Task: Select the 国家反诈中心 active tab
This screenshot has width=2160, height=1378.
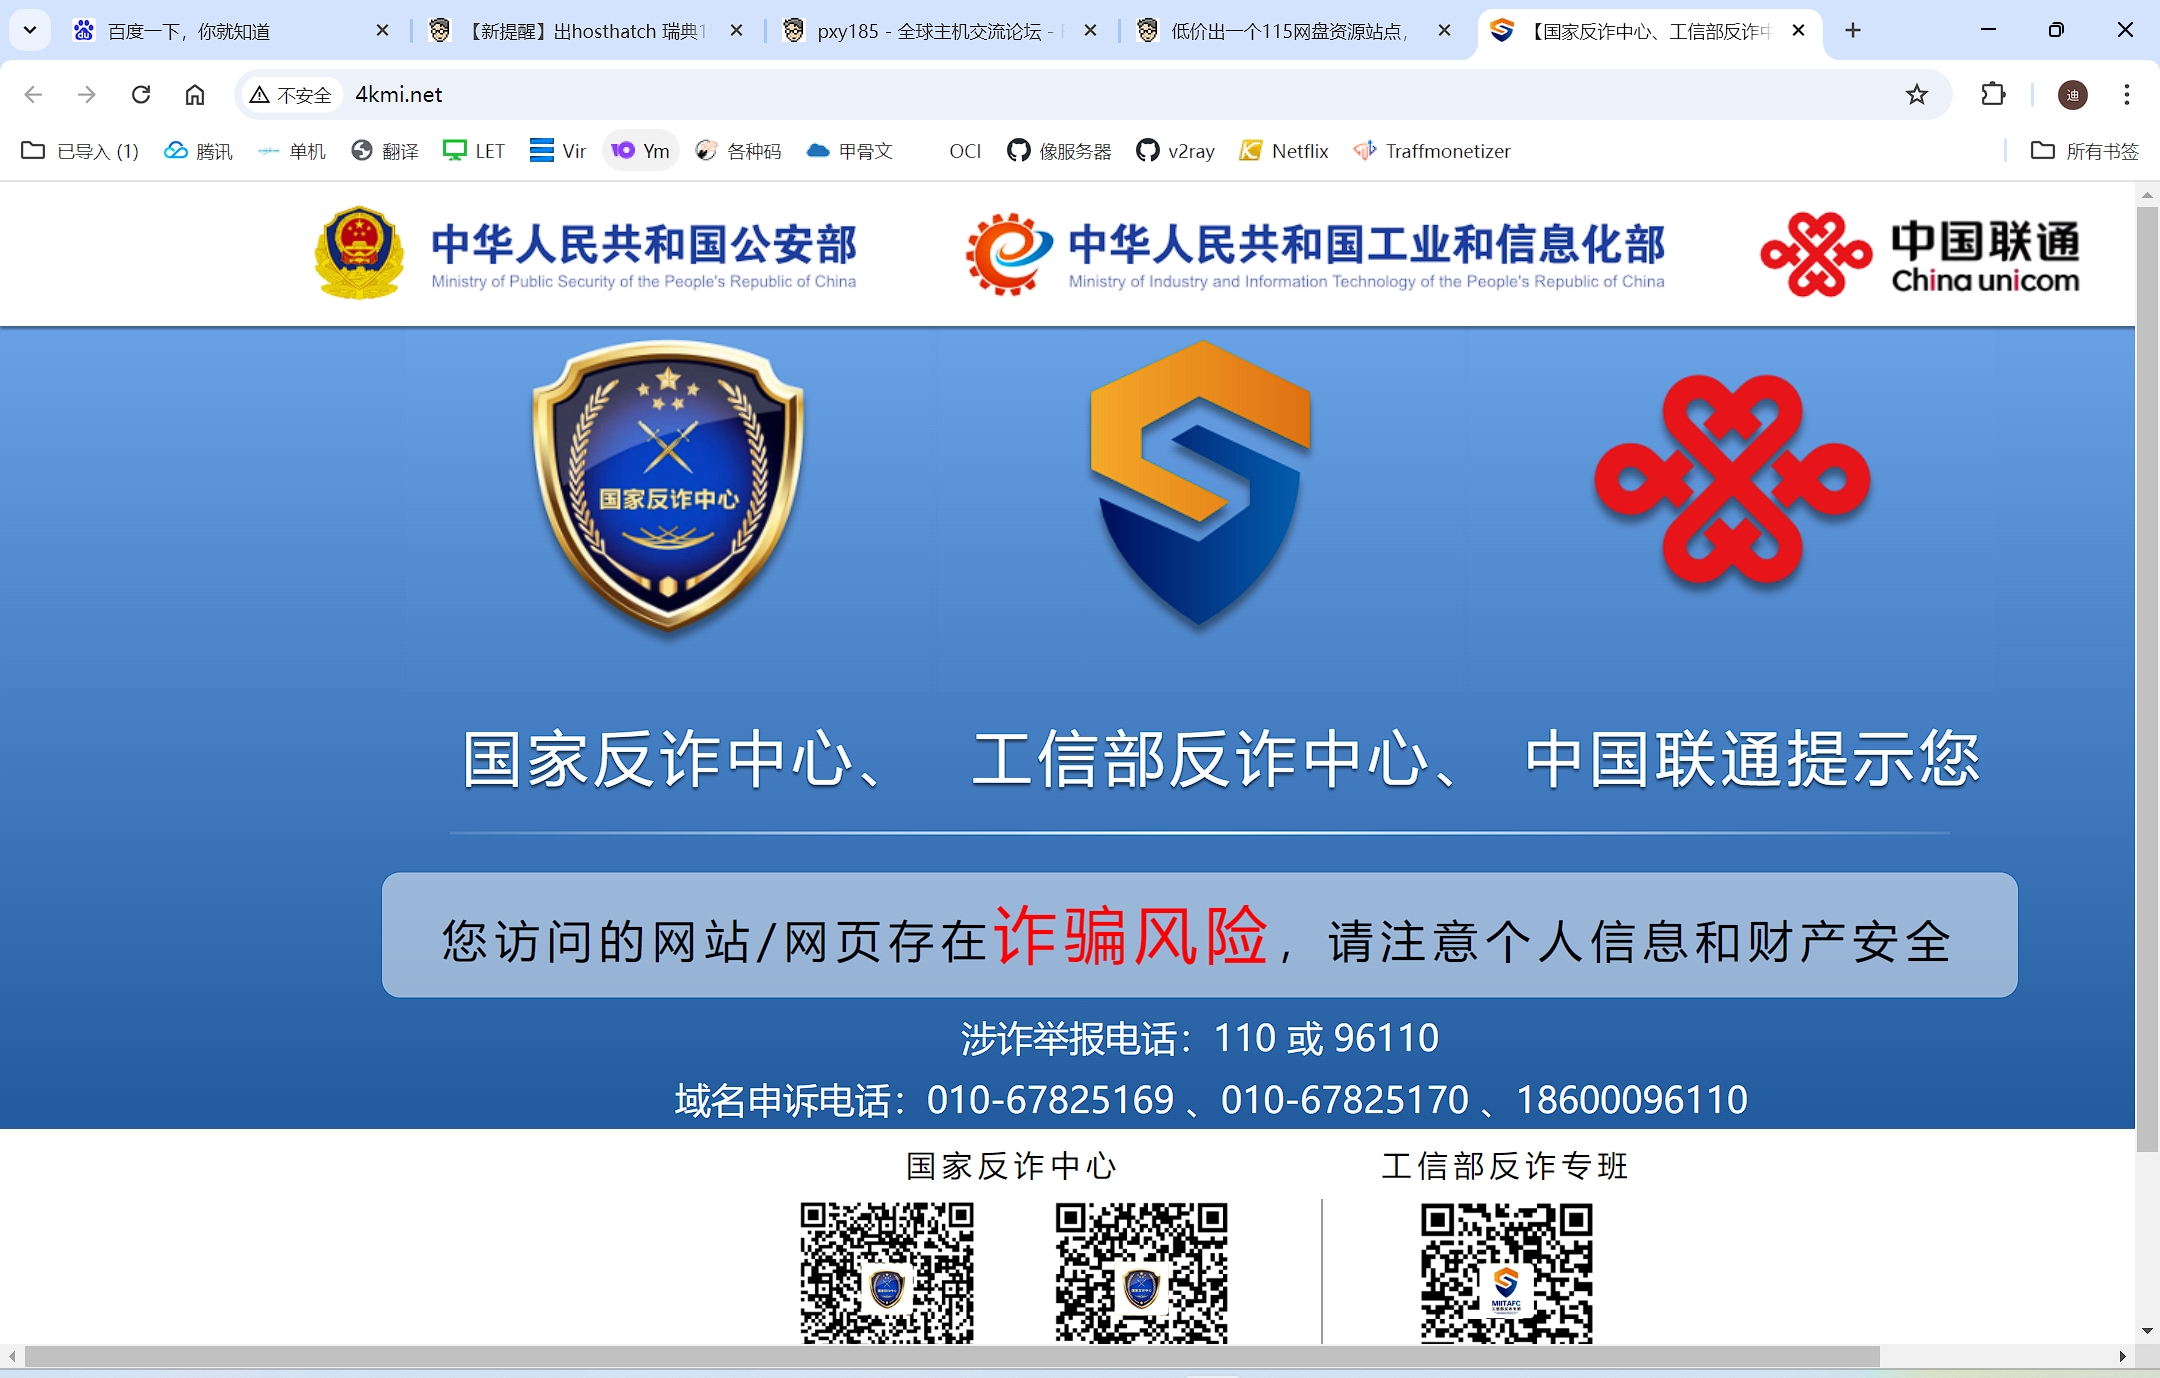Action: coord(1649,31)
